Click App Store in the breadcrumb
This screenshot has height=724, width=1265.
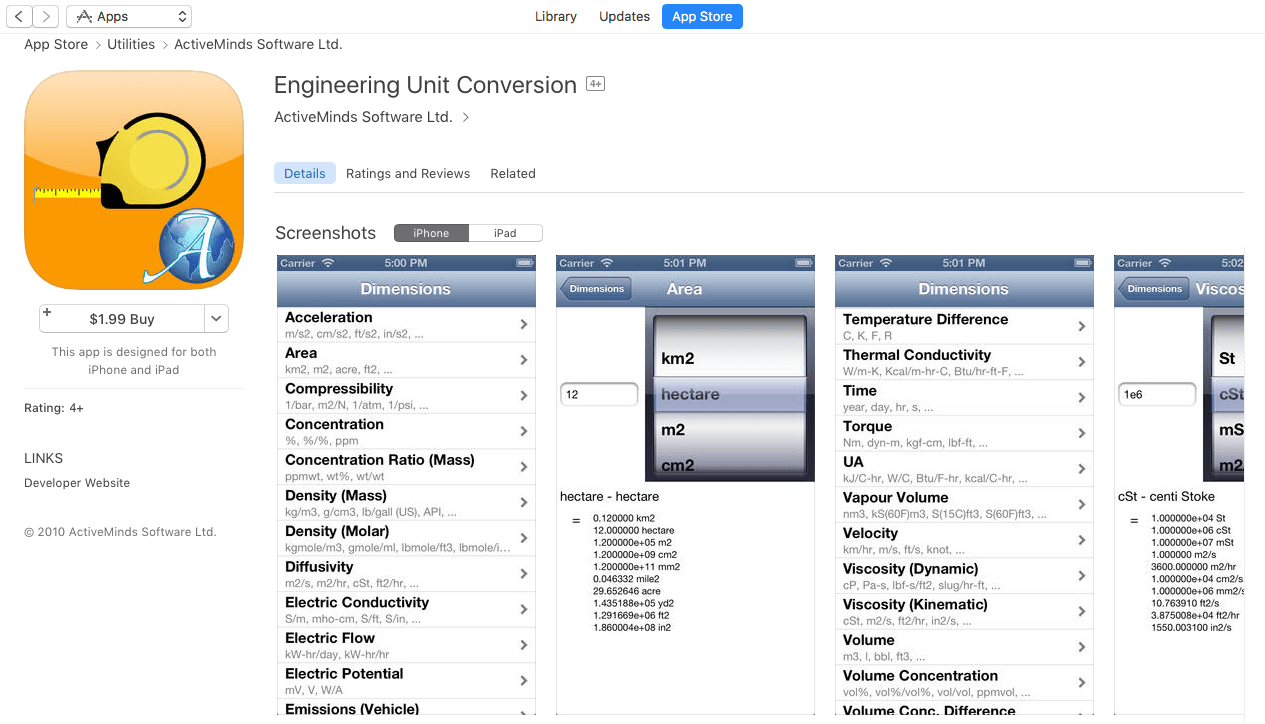tap(56, 44)
